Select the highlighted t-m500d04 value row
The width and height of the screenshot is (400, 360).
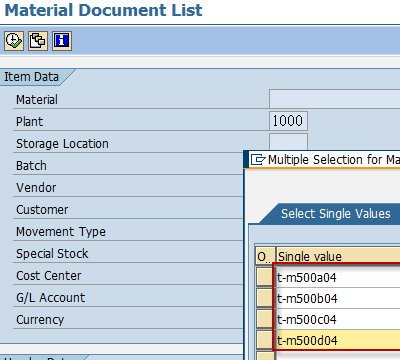click(338, 340)
